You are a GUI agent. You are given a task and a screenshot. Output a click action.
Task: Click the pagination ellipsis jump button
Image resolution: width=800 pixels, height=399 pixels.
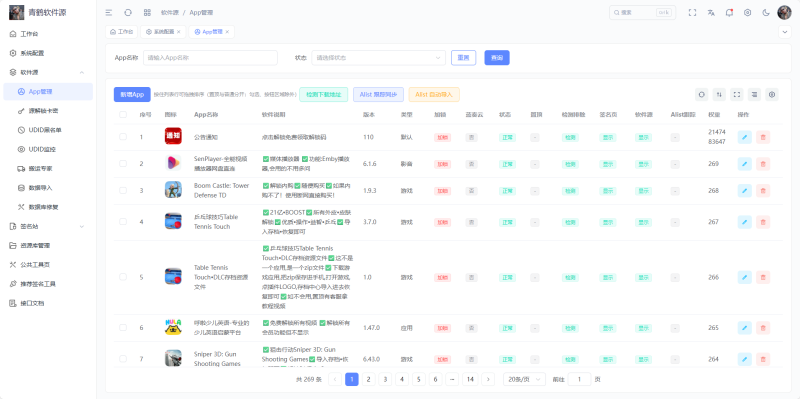coord(452,379)
